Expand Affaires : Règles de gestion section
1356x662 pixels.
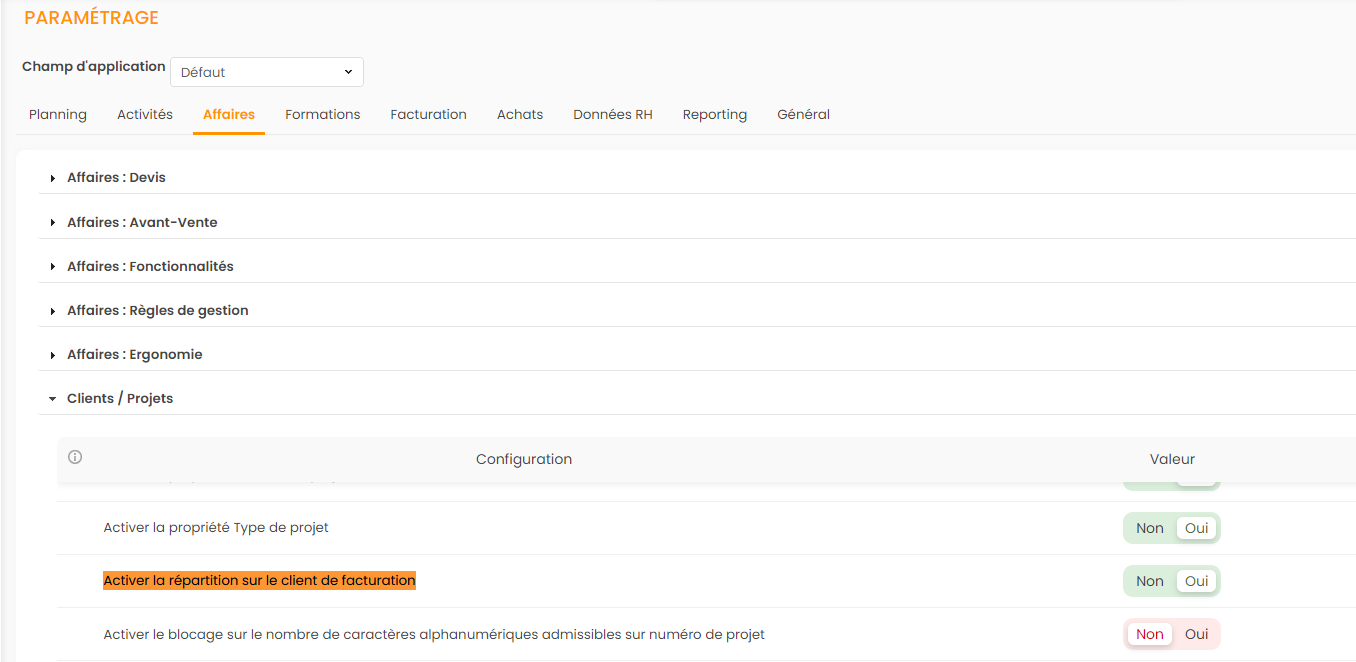click(x=157, y=311)
